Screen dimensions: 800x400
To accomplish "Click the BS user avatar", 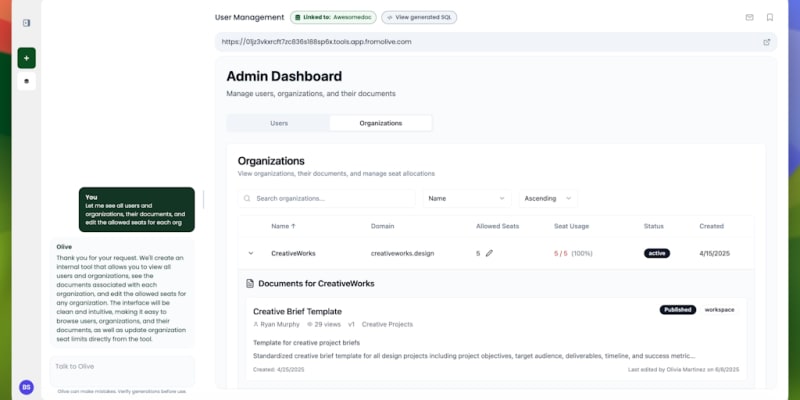I will (26, 387).
